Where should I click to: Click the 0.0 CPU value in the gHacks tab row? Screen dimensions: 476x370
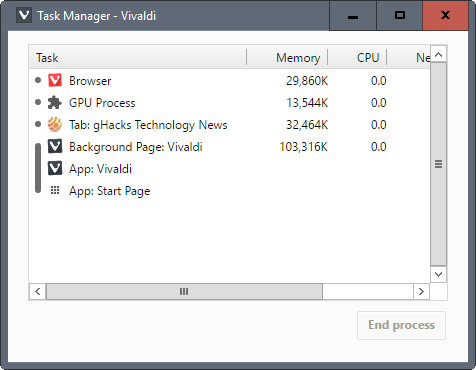[379, 125]
